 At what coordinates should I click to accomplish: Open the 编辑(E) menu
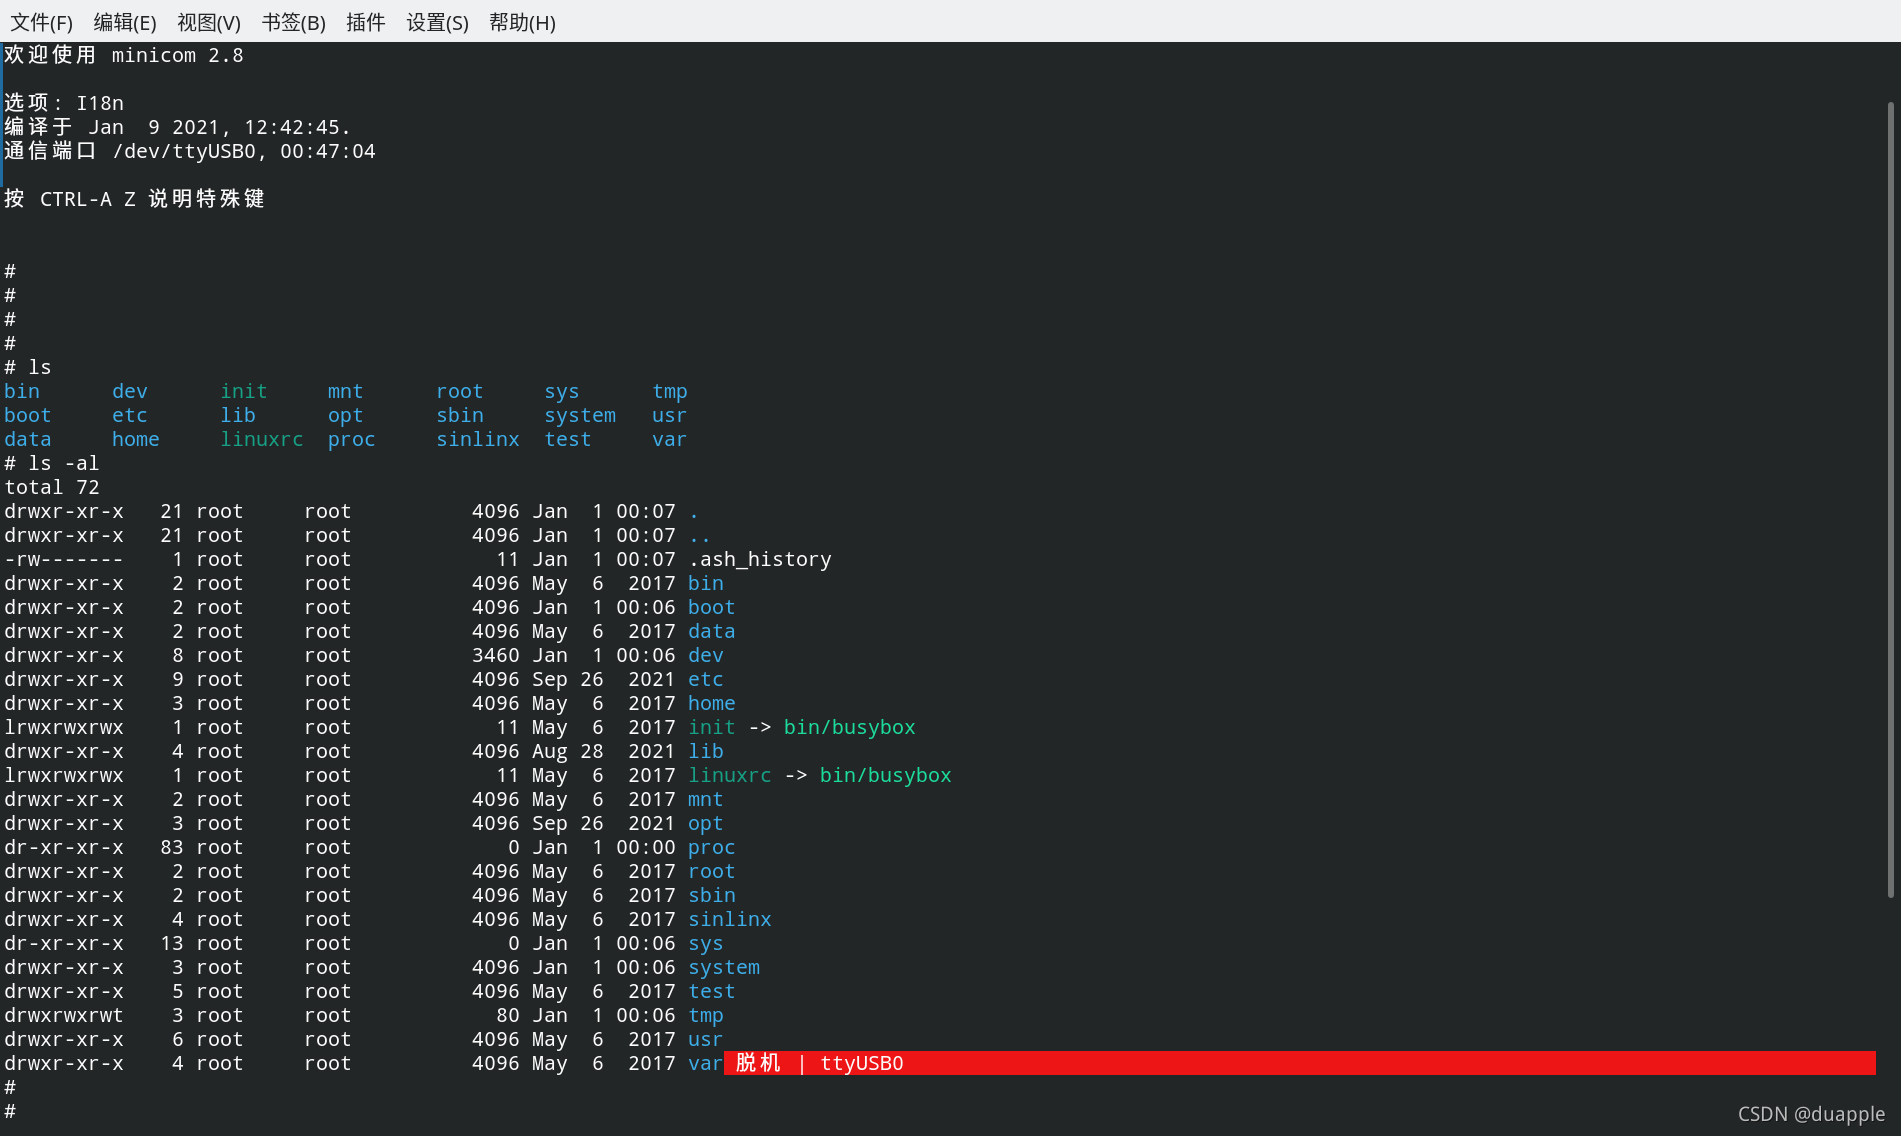[124, 22]
